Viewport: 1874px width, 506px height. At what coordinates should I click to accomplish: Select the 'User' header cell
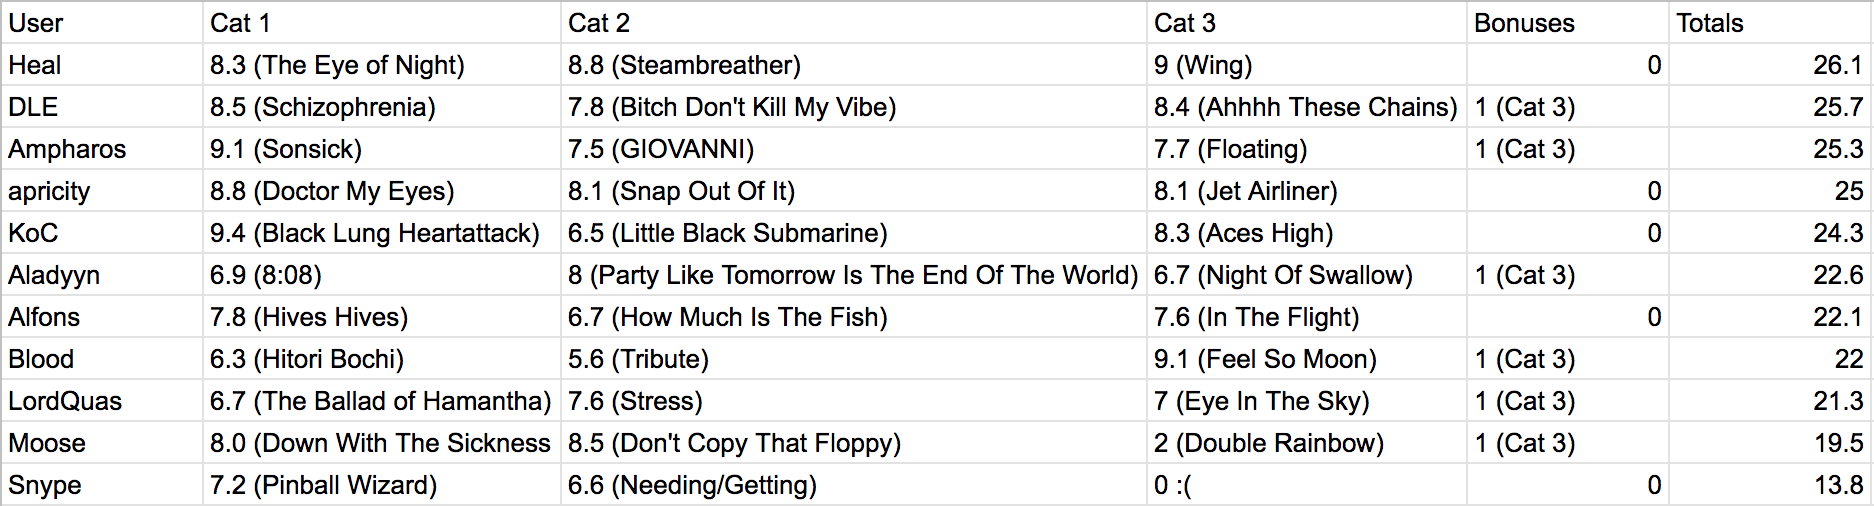click(101, 22)
